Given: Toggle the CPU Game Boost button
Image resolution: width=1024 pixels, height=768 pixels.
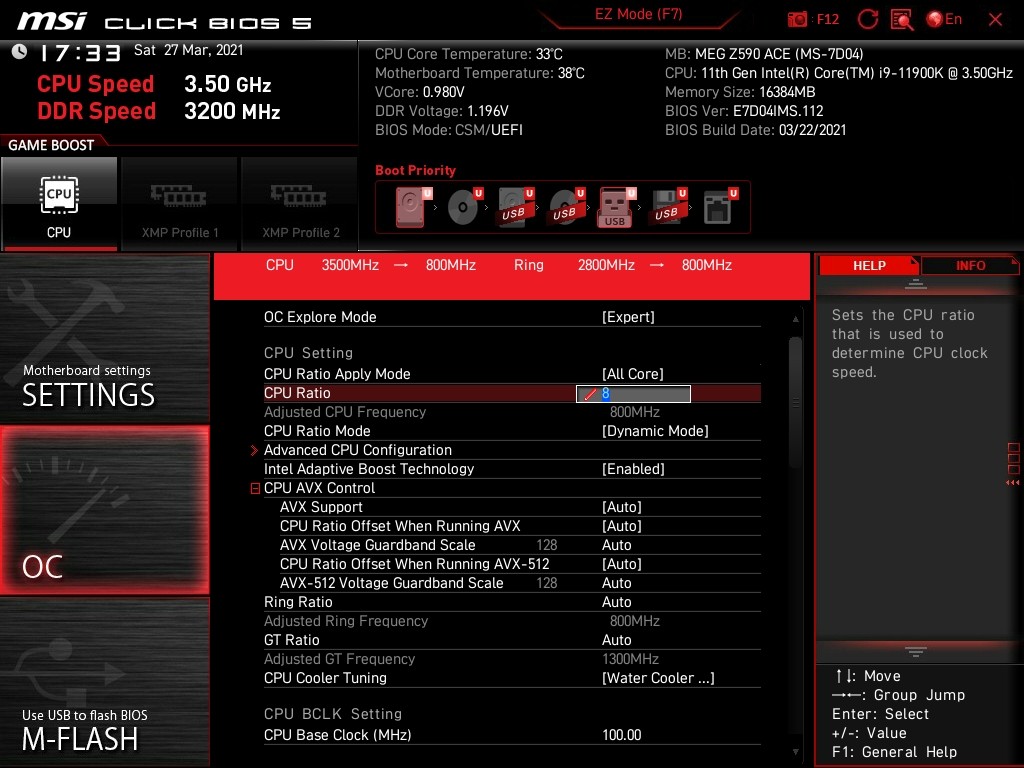Looking at the screenshot, I should point(59,203).
